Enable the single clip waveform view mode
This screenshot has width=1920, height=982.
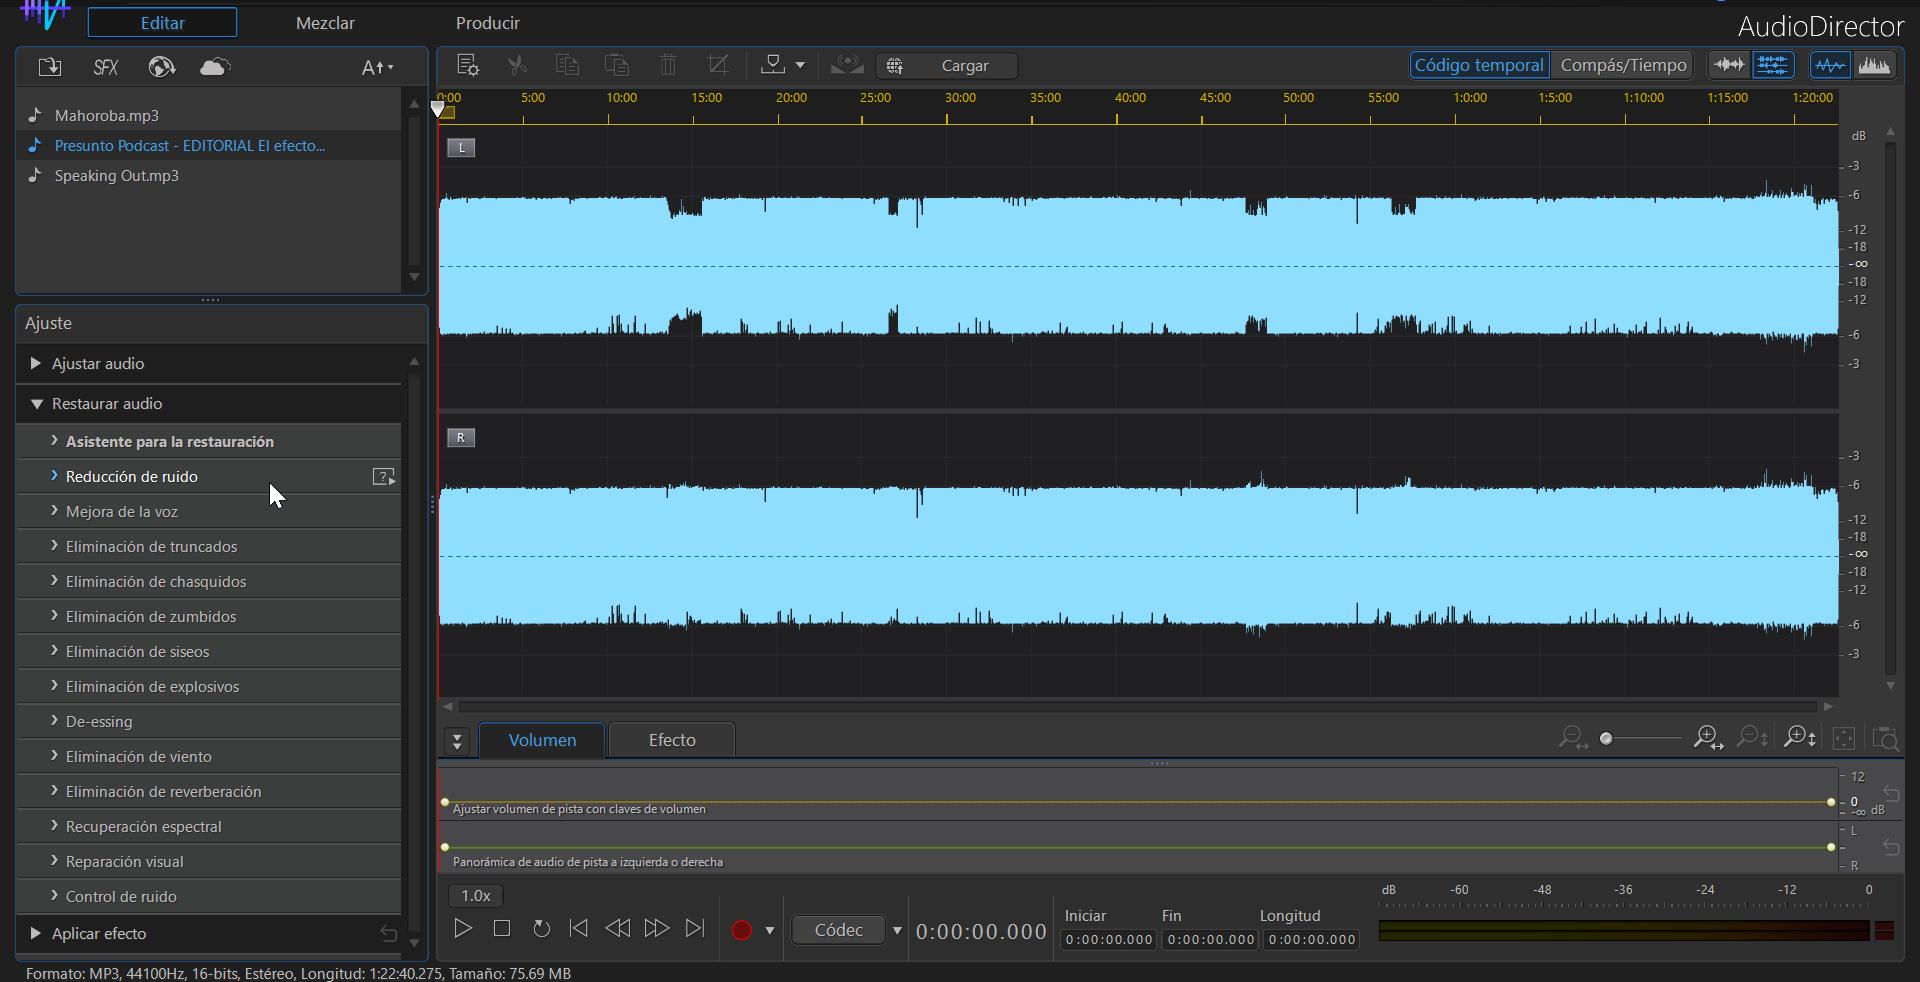[1727, 64]
